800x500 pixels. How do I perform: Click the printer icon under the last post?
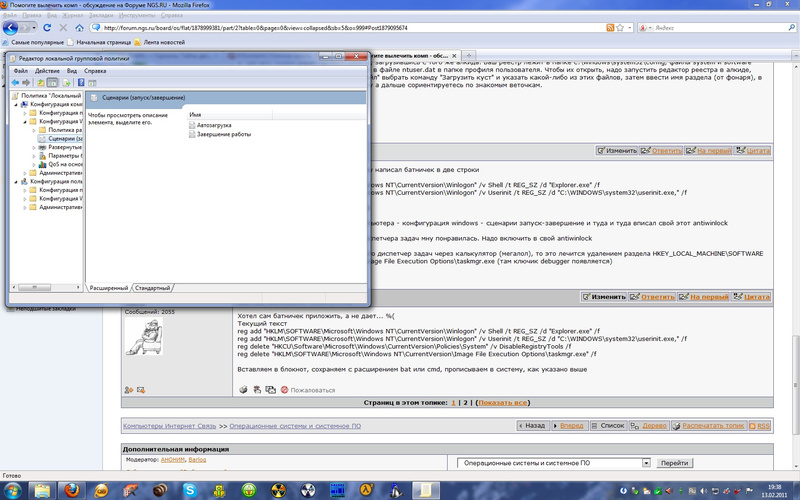pos(243,390)
